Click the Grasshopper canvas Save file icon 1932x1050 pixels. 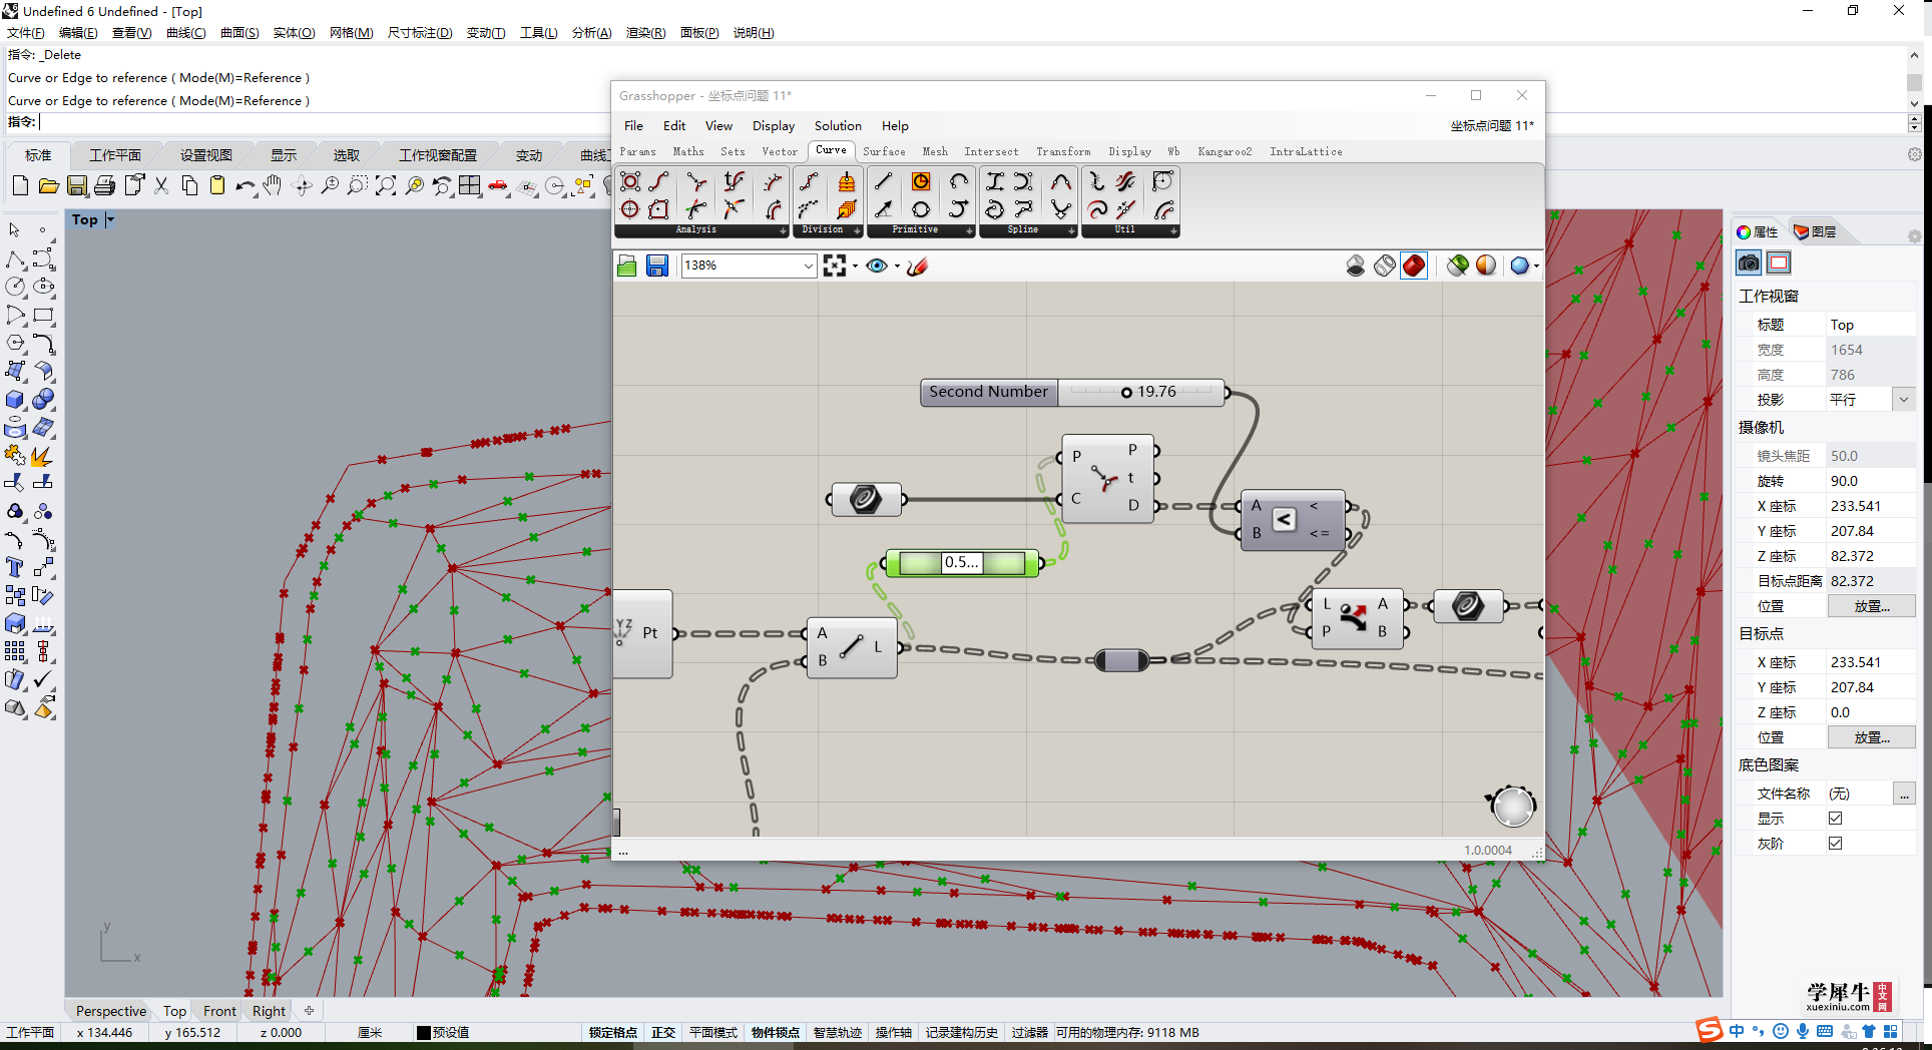click(657, 265)
